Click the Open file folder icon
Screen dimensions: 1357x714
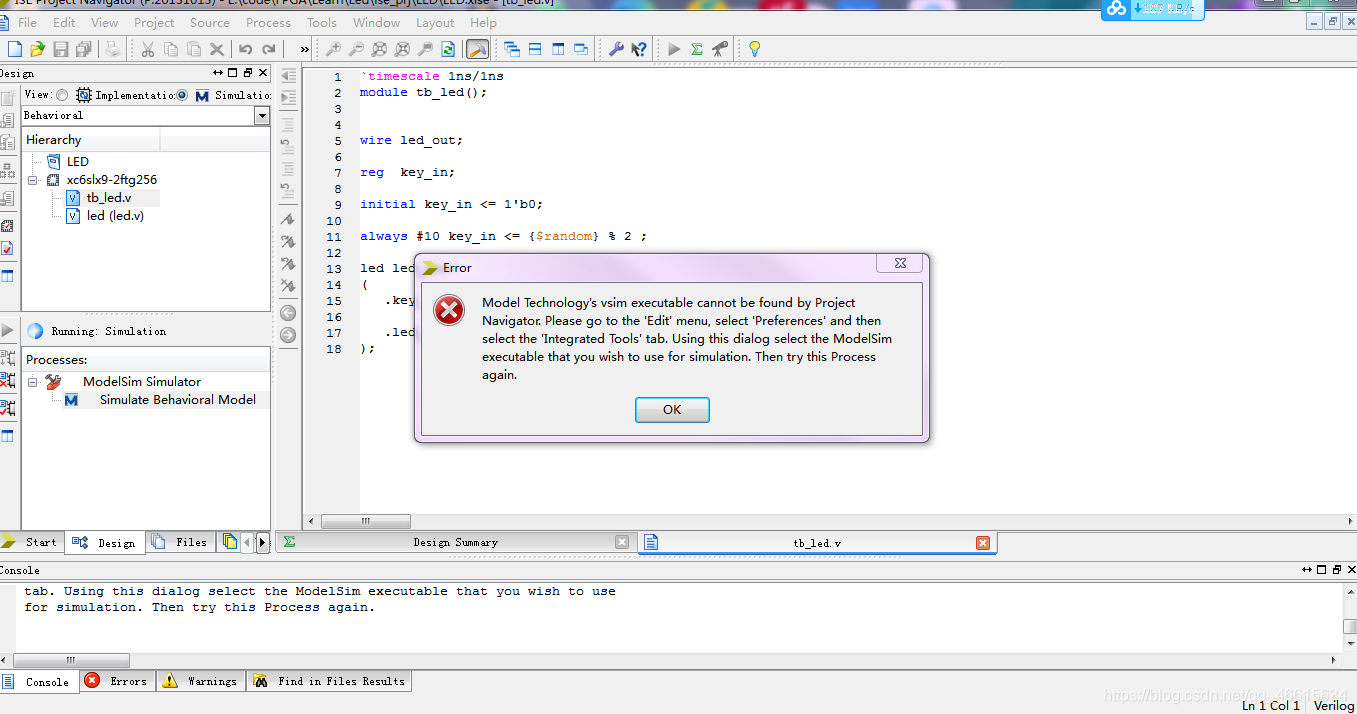click(37, 49)
